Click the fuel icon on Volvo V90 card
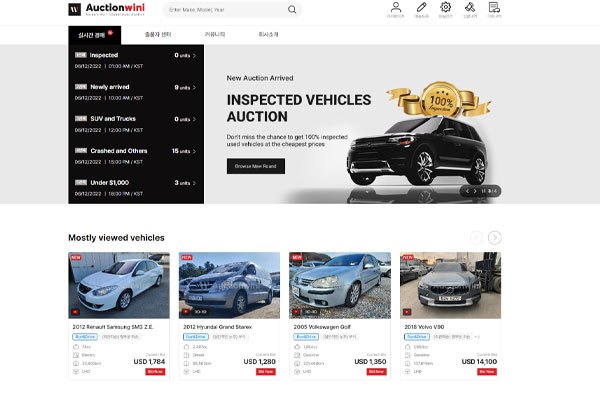 point(408,355)
